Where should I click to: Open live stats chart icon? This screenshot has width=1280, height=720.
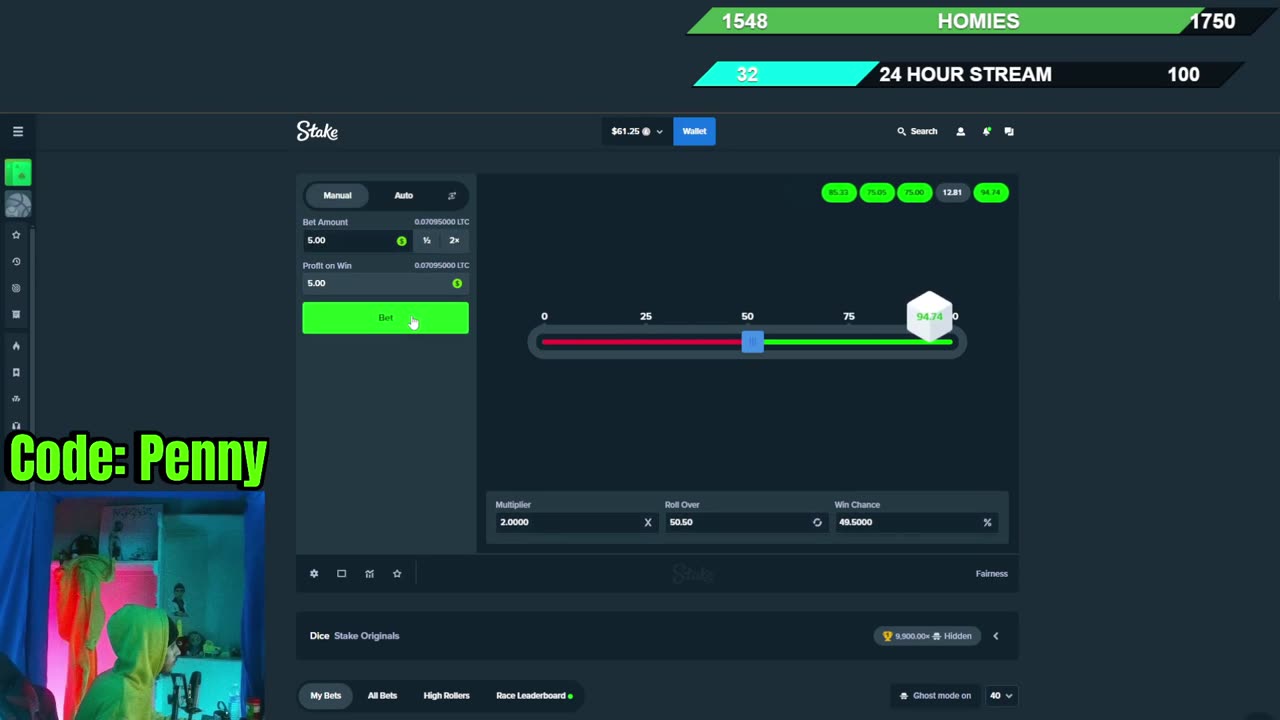pos(369,573)
